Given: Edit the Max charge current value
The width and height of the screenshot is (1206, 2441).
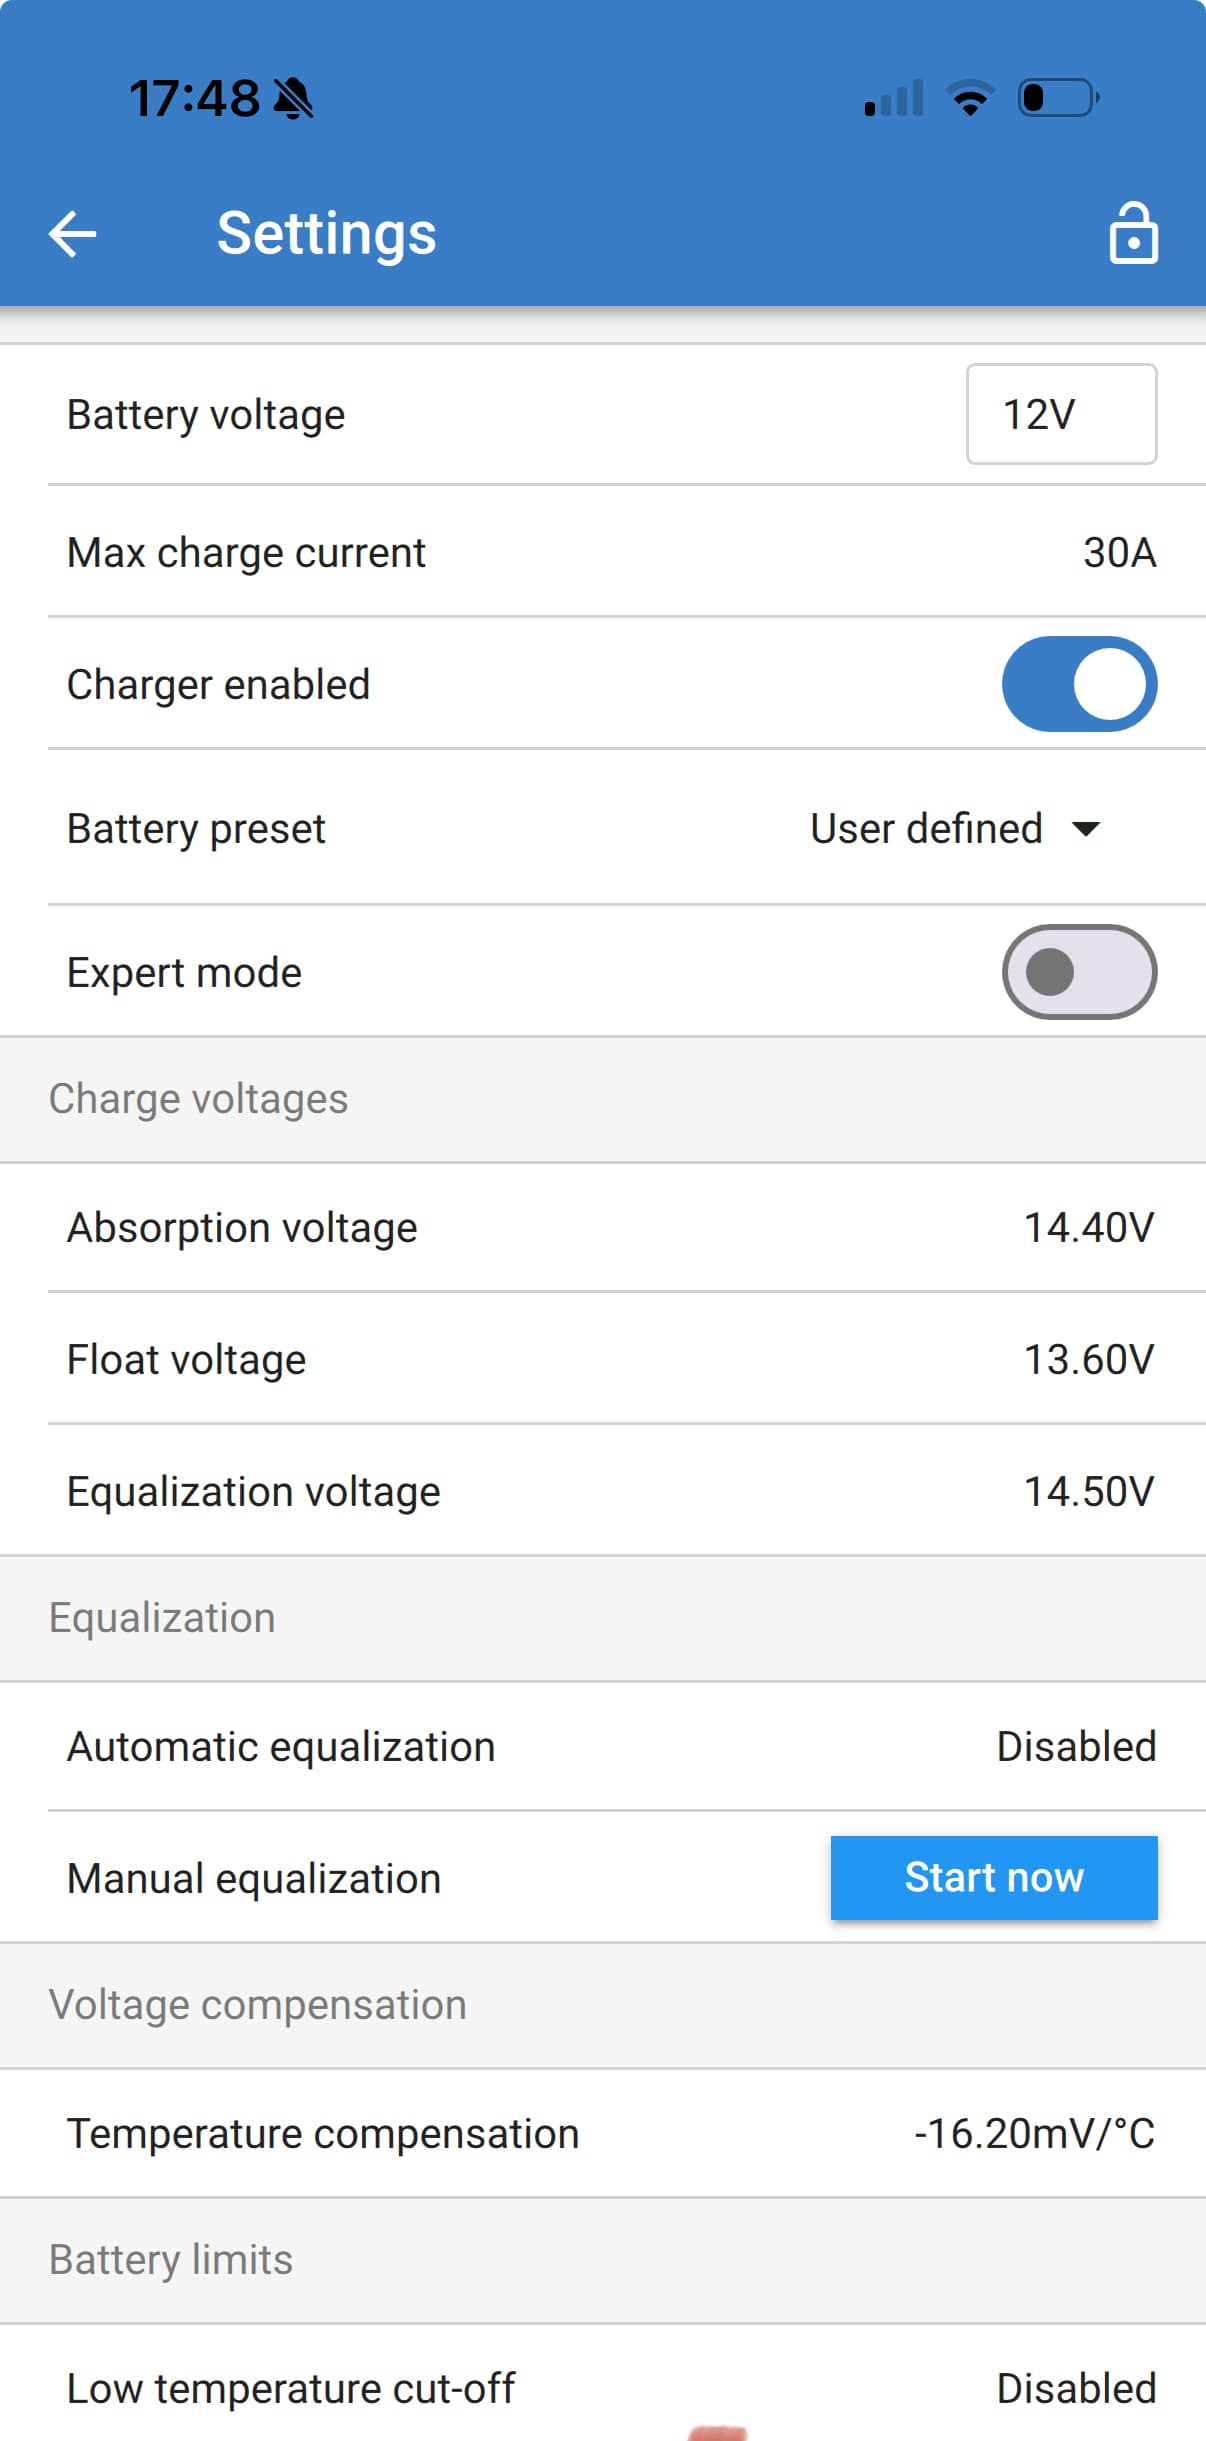Looking at the screenshot, I should (x=1119, y=553).
